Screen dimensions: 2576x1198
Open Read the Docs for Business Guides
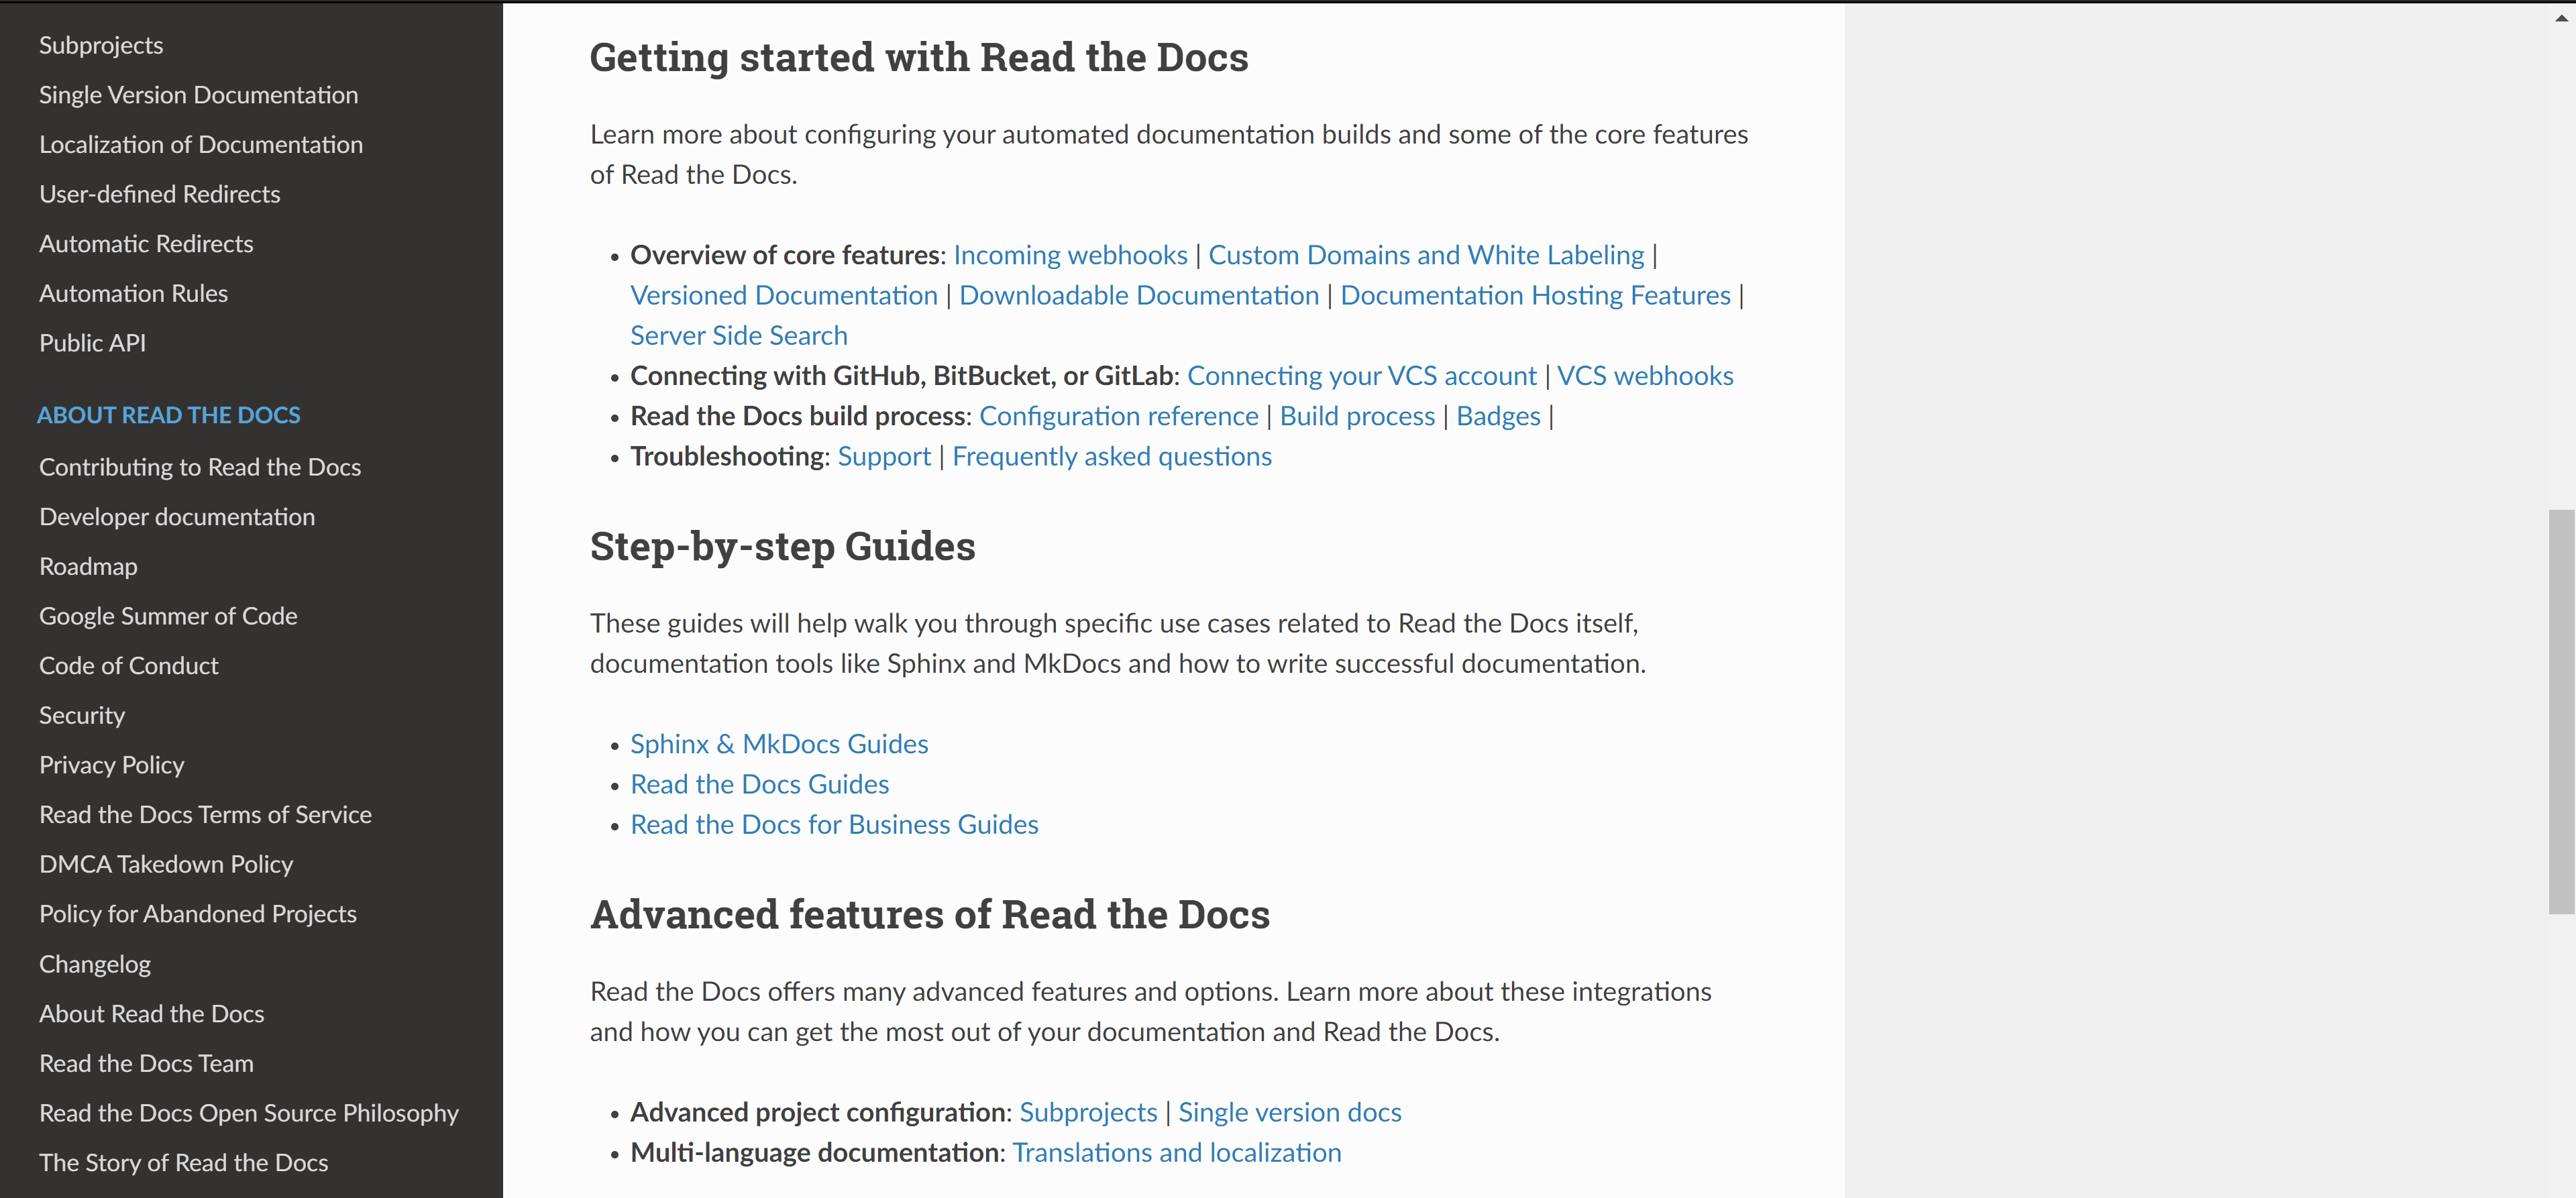pyautogui.click(x=834, y=824)
